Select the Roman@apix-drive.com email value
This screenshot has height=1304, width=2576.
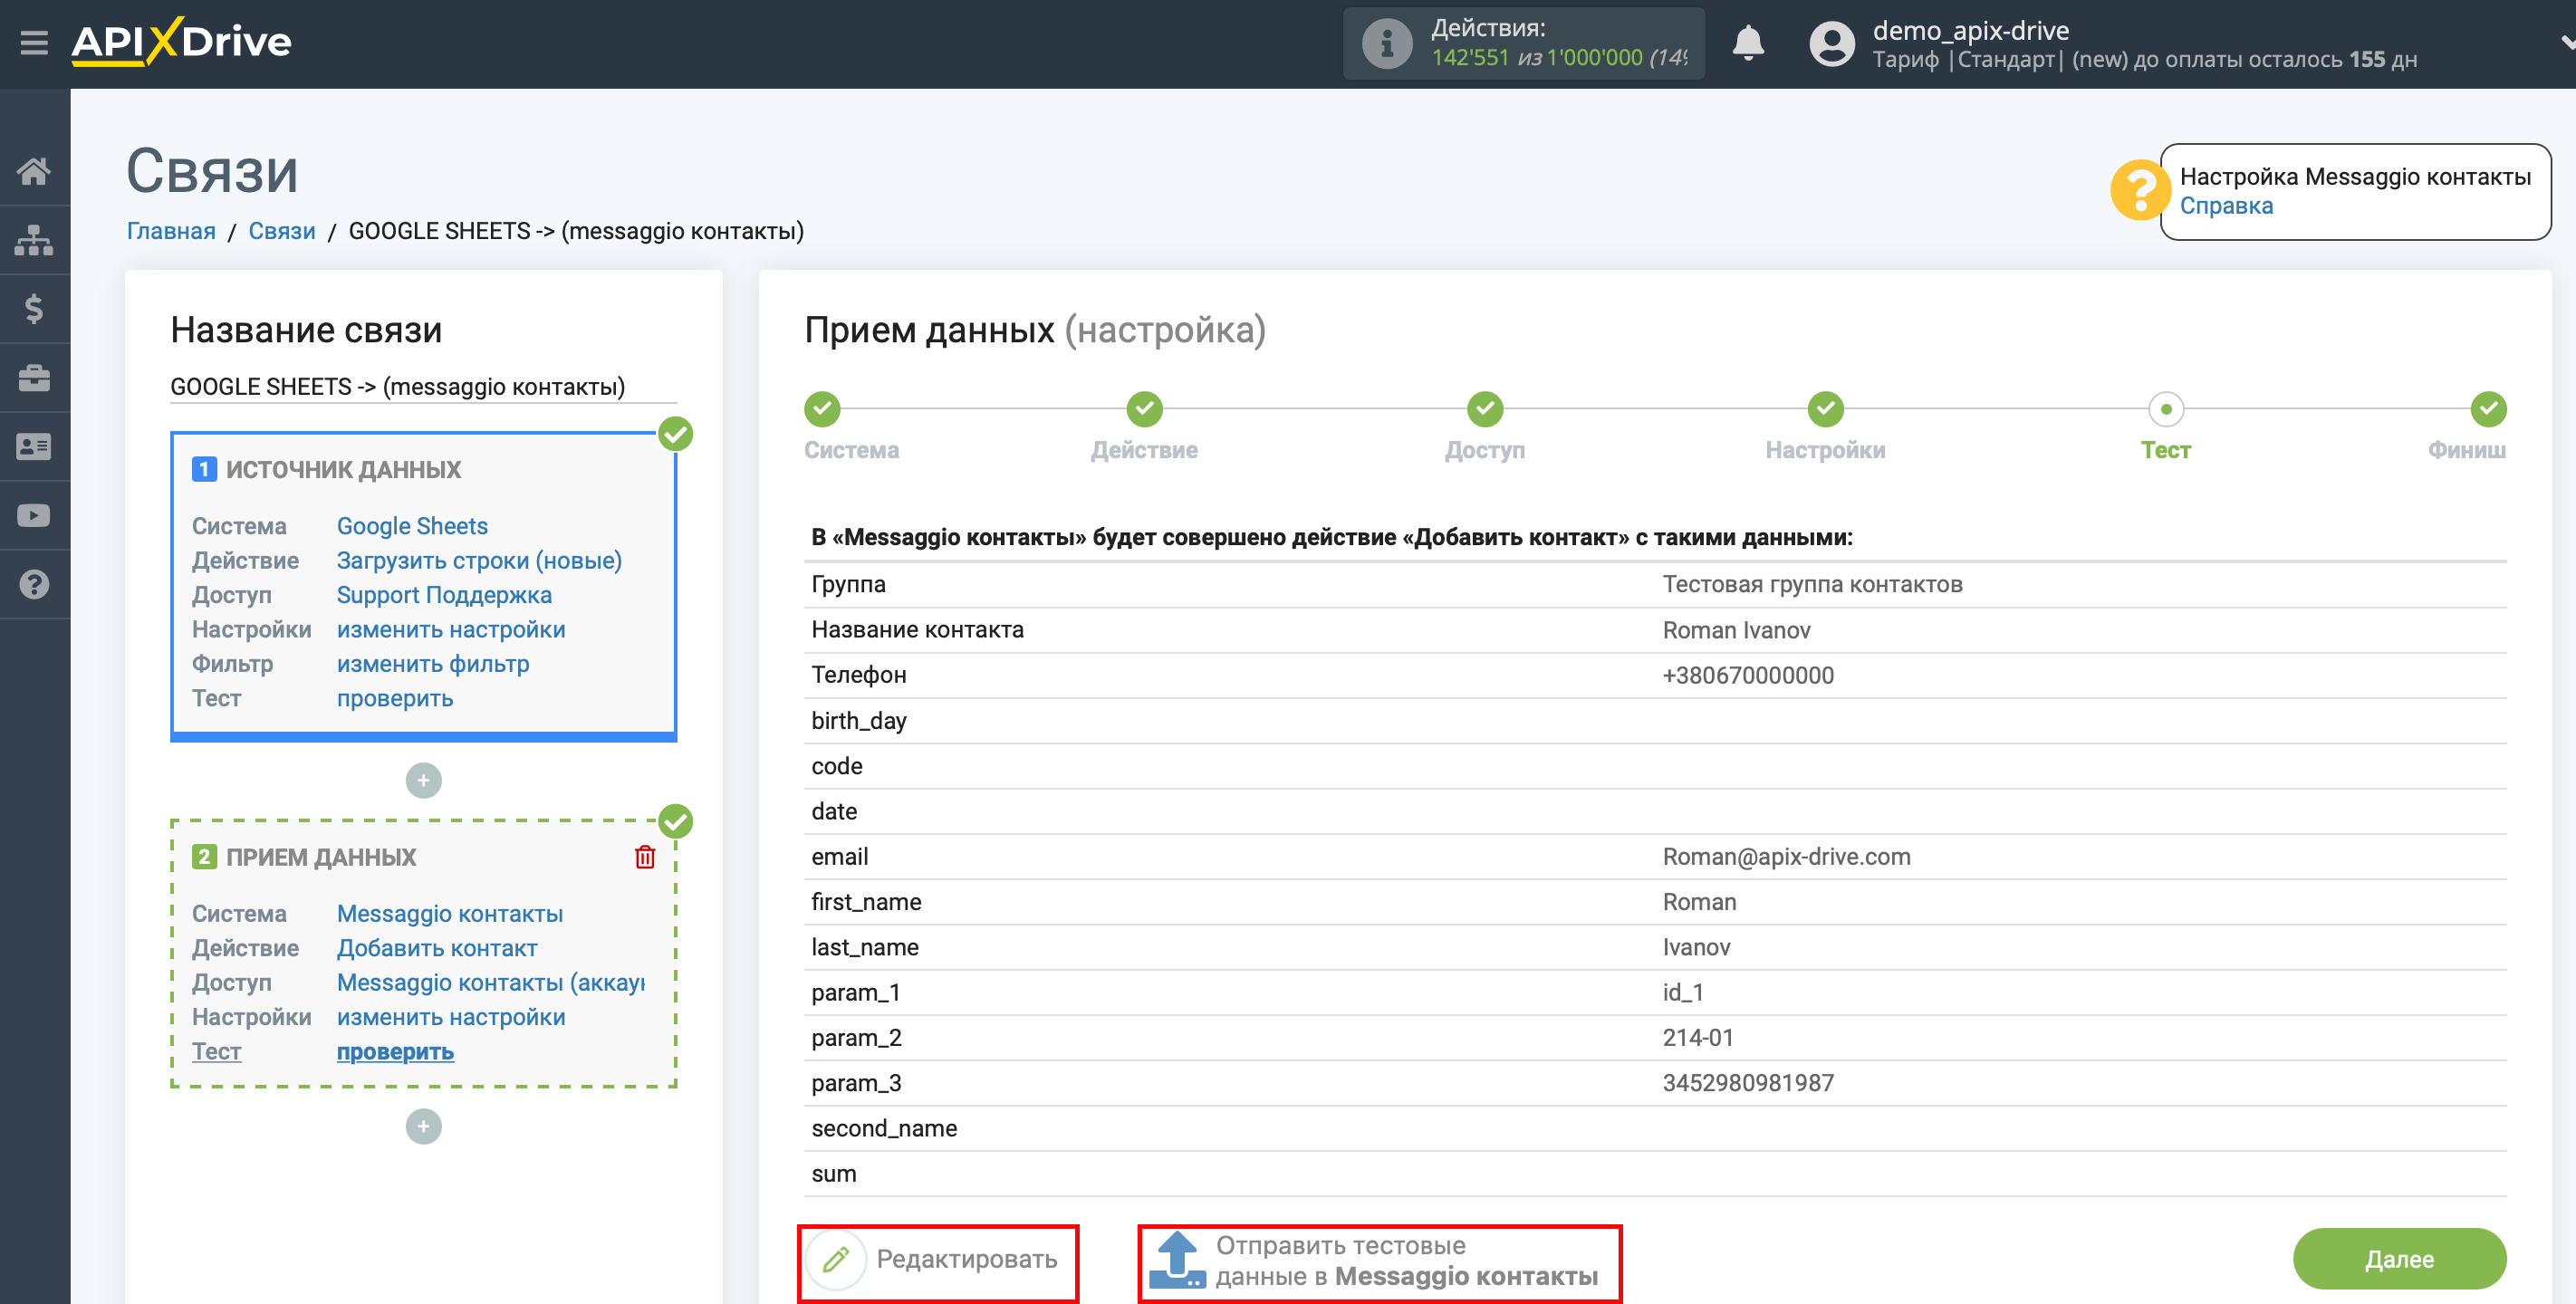[x=1786, y=857]
